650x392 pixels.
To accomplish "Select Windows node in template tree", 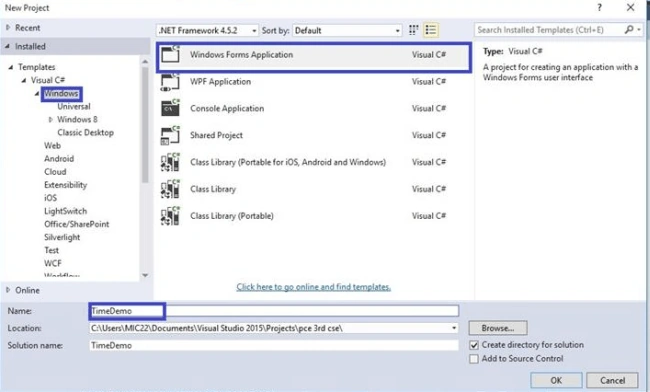I will [x=61, y=94].
